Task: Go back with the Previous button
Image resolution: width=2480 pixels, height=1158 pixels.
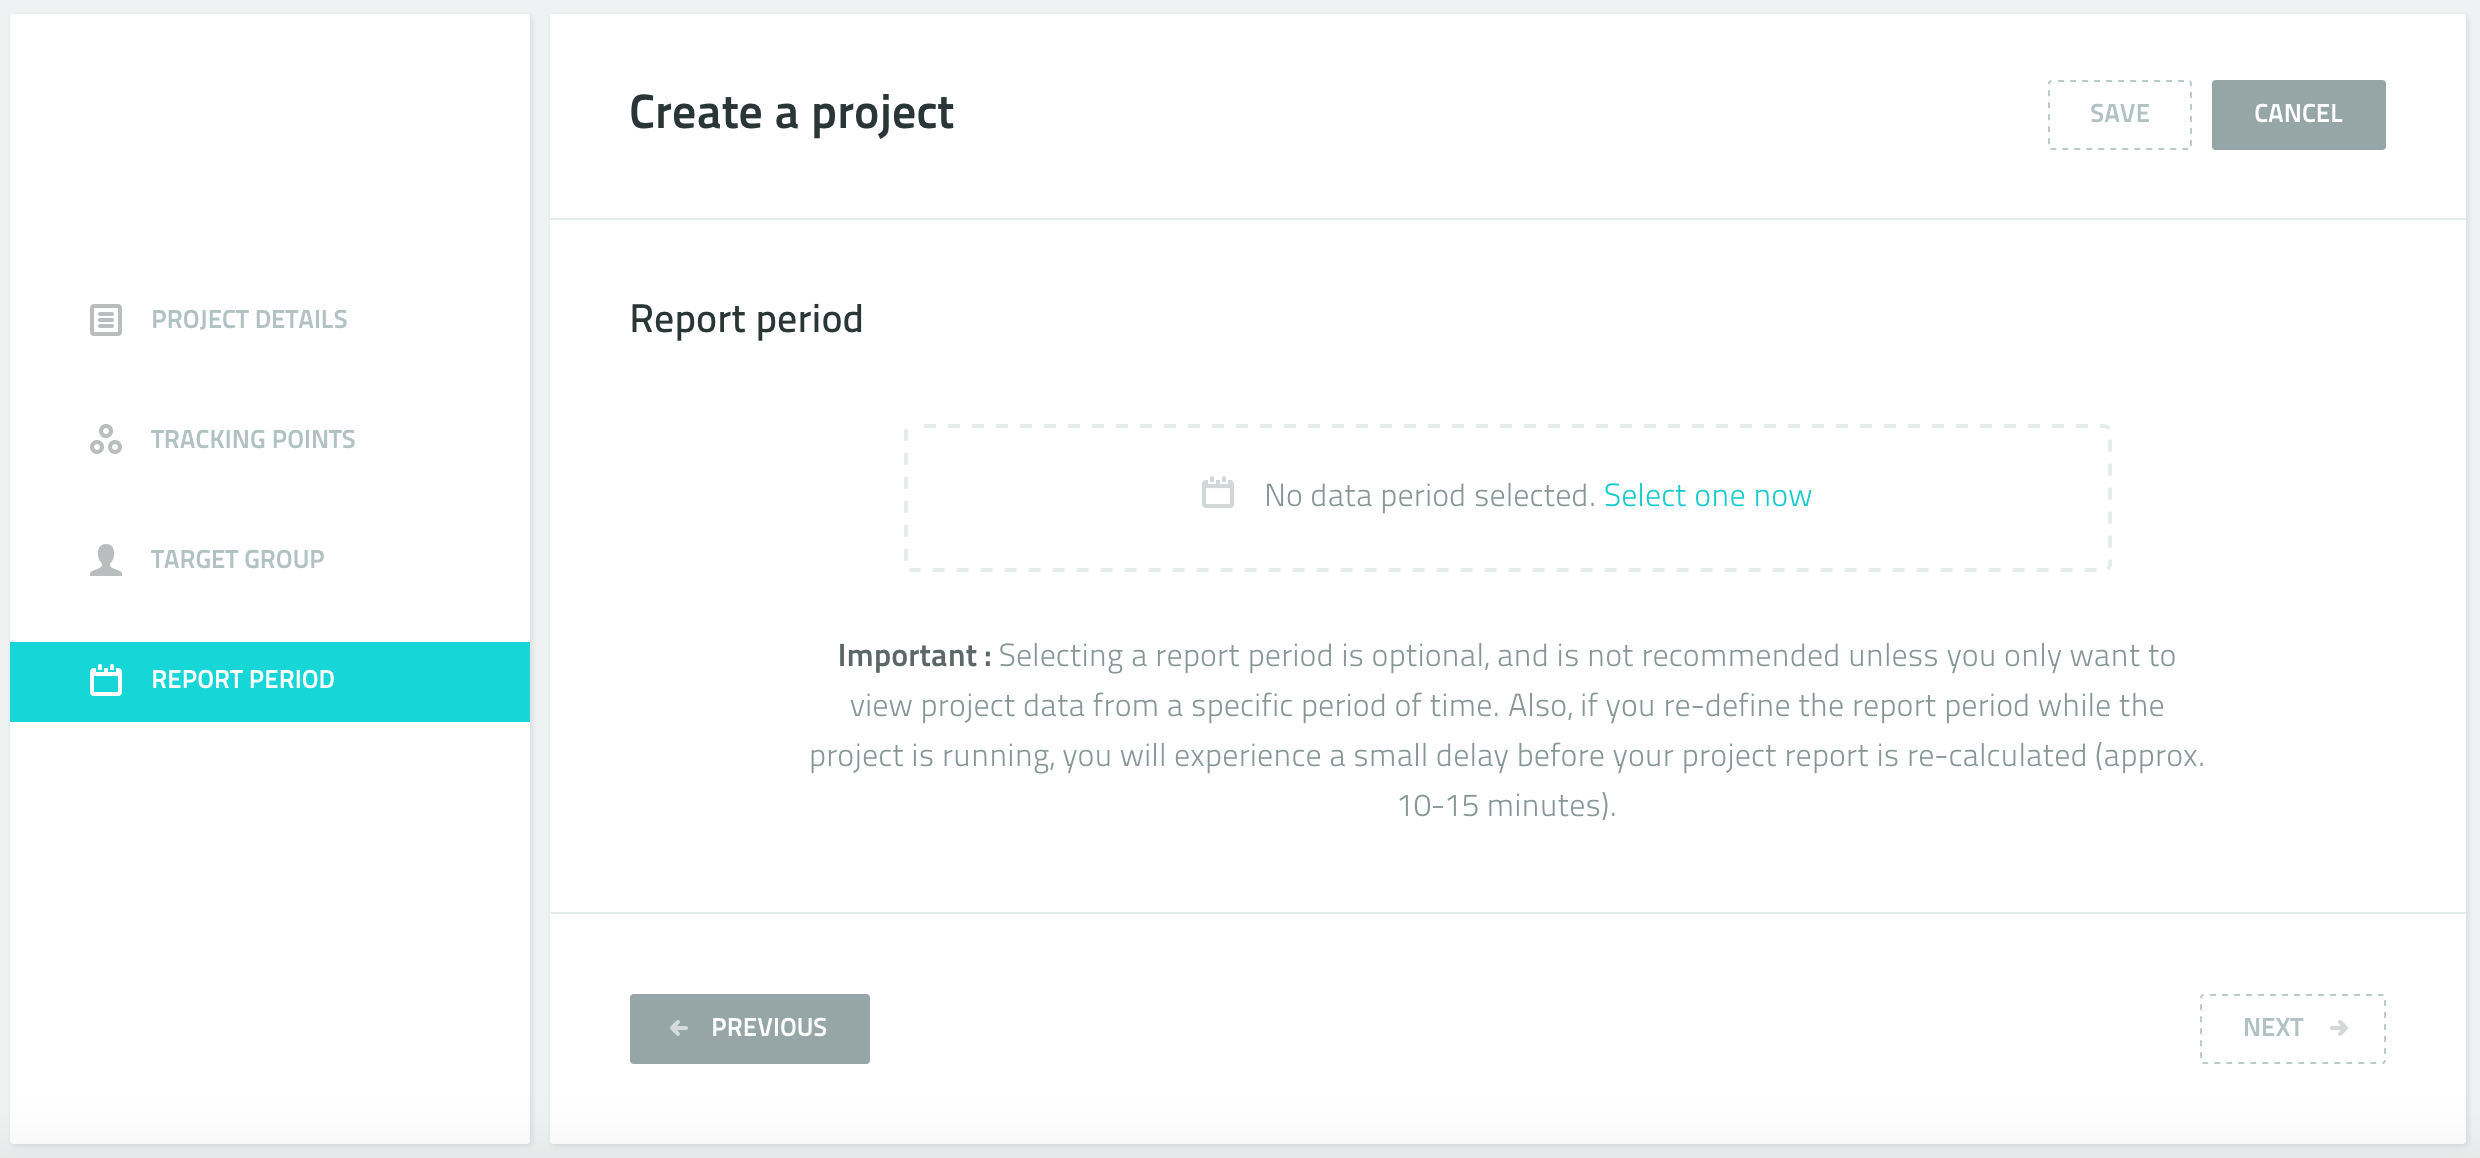Action: click(x=750, y=1029)
